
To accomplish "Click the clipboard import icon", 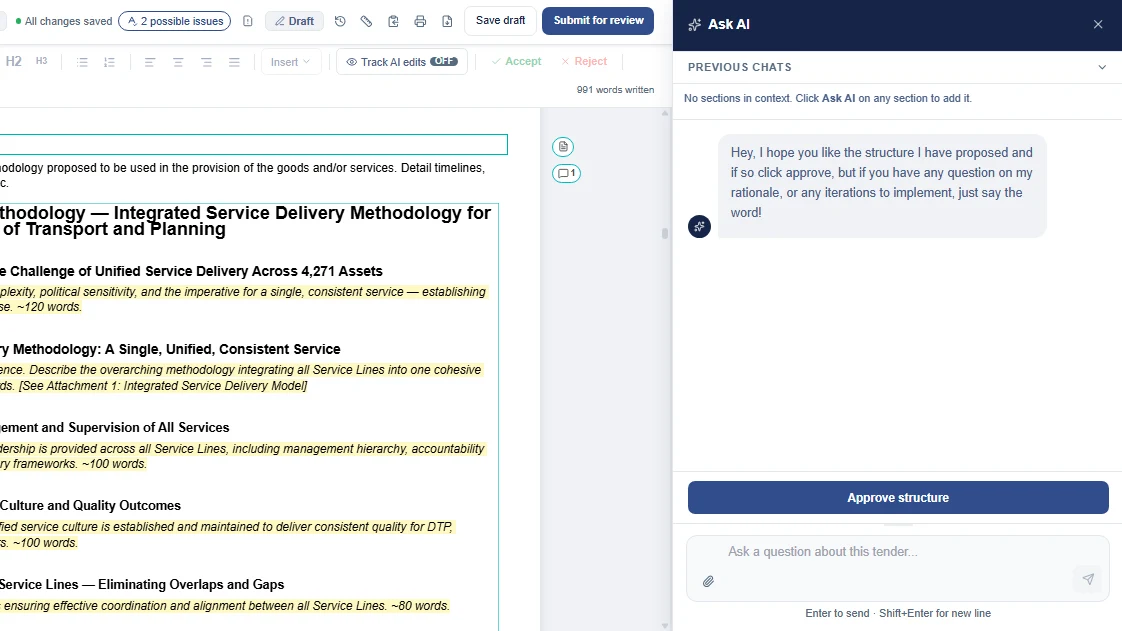I will click(x=393, y=21).
